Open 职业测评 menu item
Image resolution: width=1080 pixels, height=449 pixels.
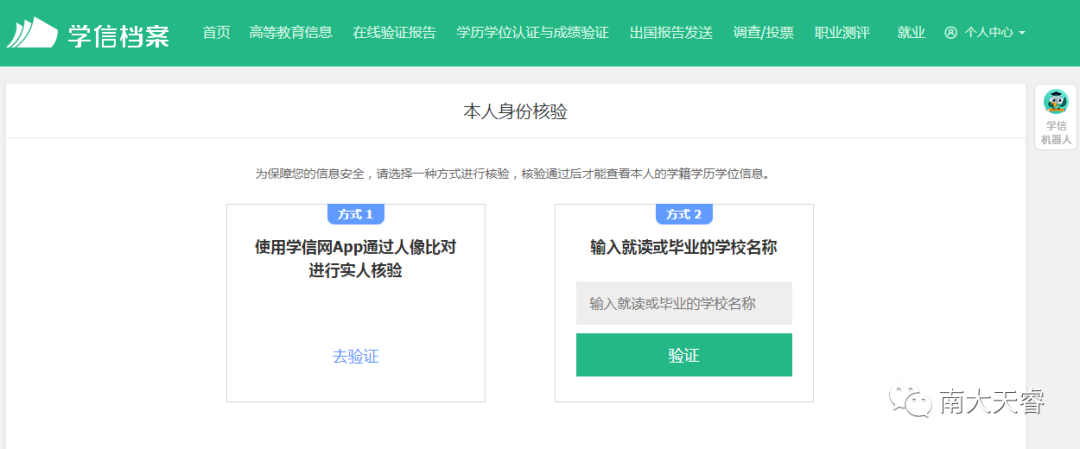tap(842, 32)
